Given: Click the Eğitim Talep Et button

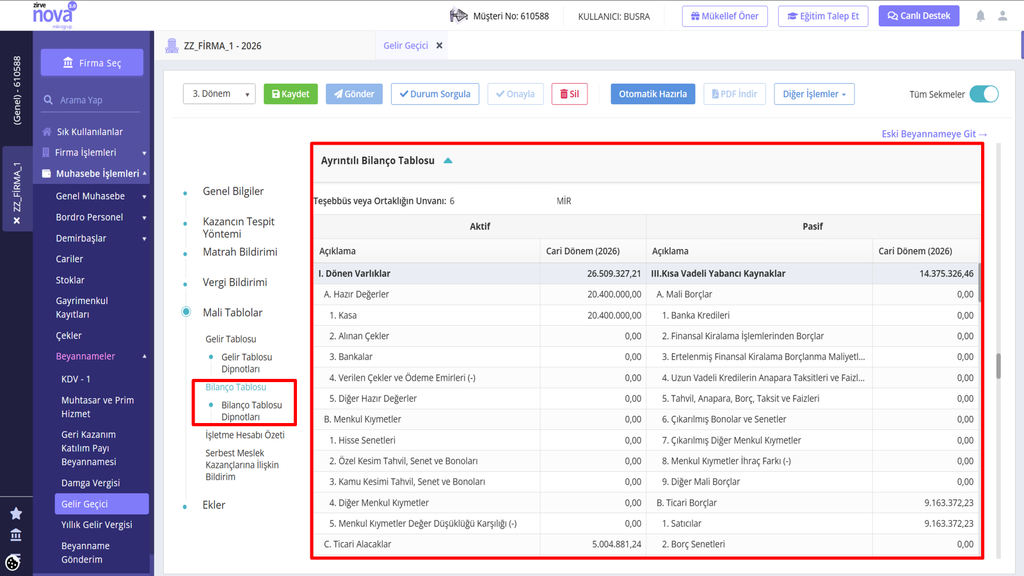Looking at the screenshot, I should 823,16.
